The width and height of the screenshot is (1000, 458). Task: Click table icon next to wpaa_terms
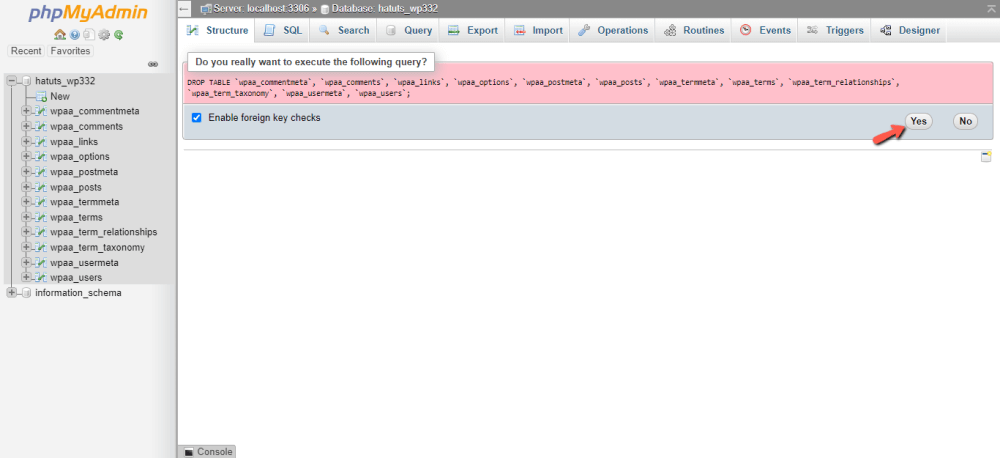click(x=41, y=217)
